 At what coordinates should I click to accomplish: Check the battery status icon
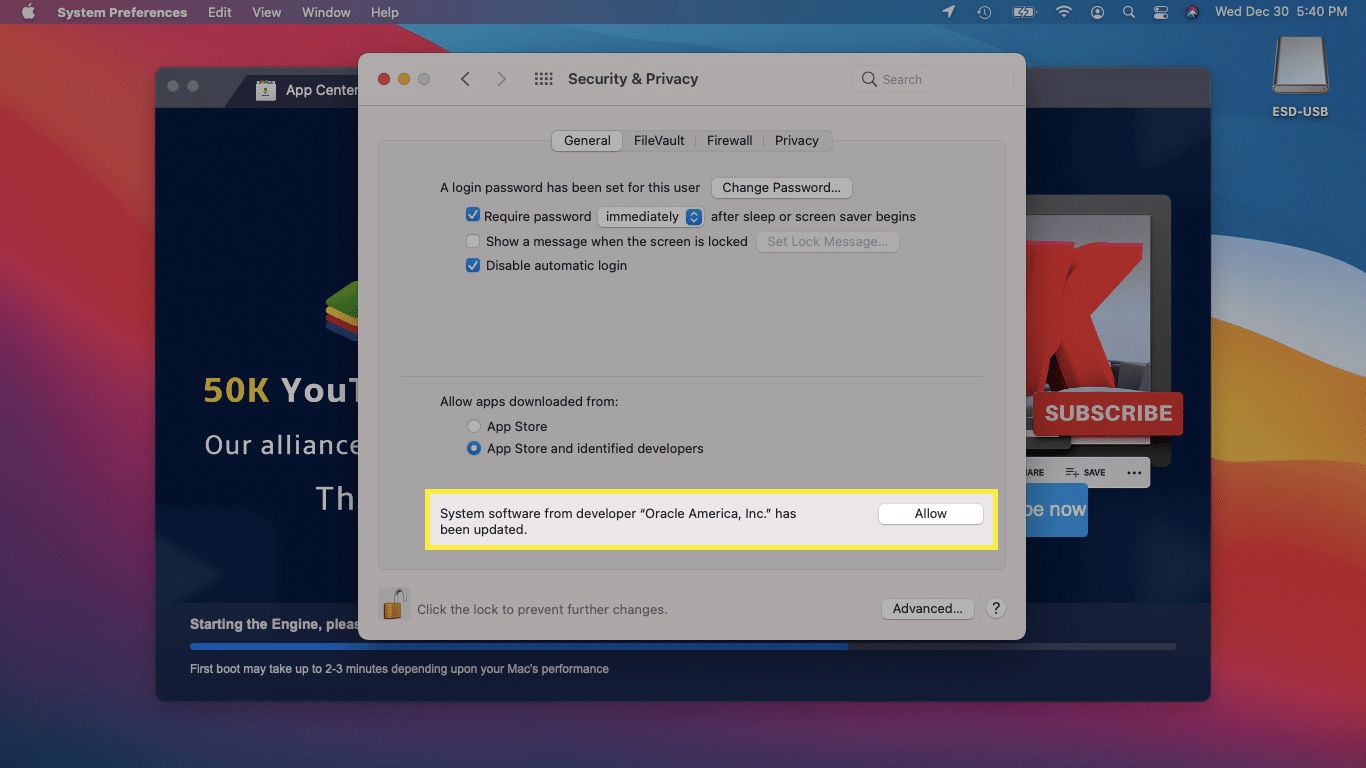pos(1024,12)
